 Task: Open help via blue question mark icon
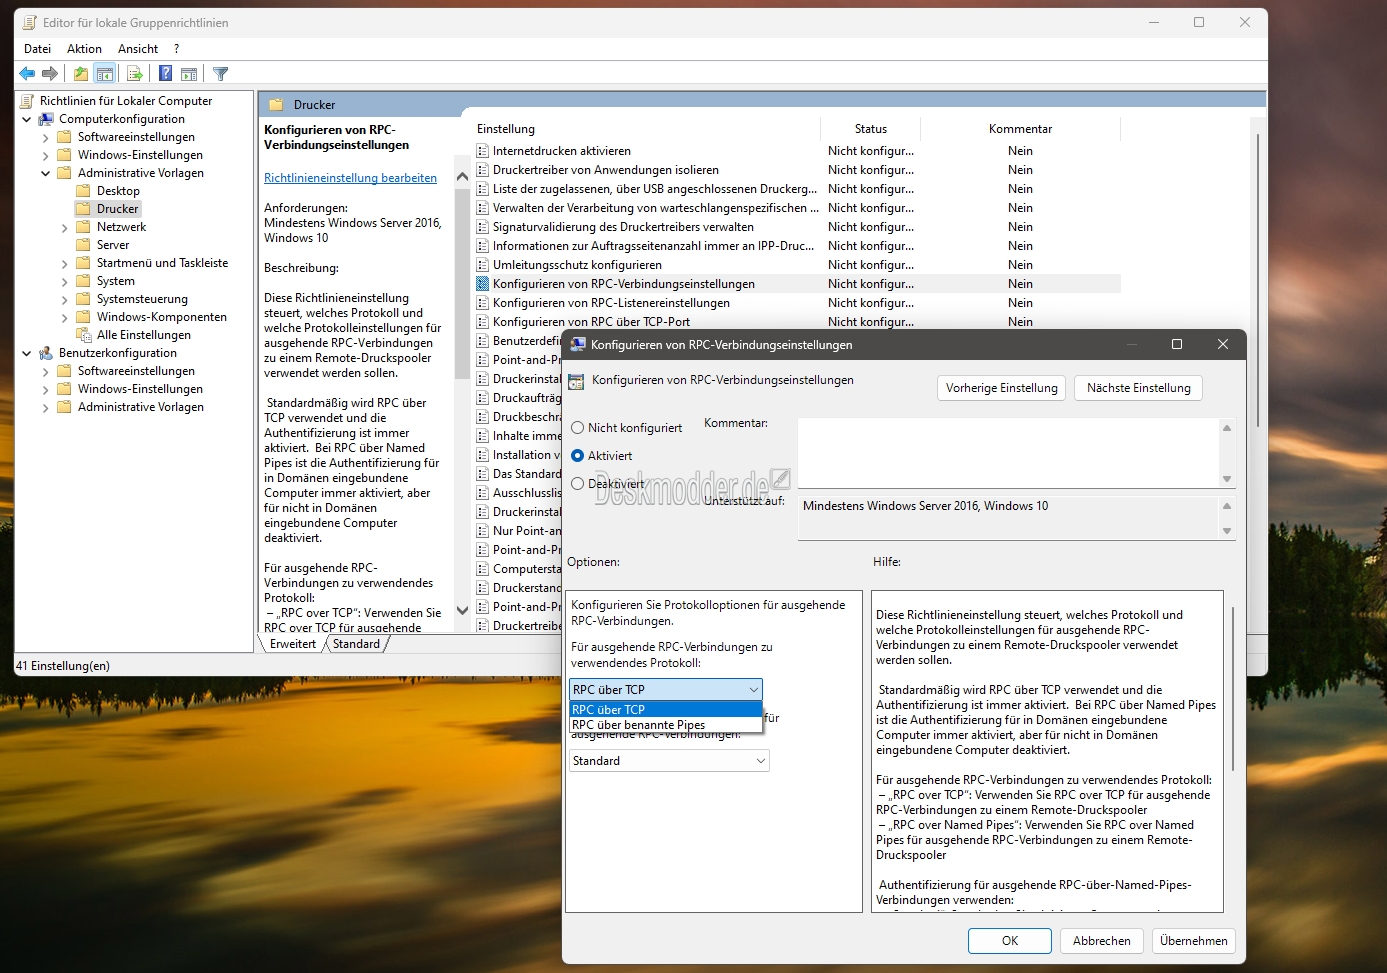165,73
